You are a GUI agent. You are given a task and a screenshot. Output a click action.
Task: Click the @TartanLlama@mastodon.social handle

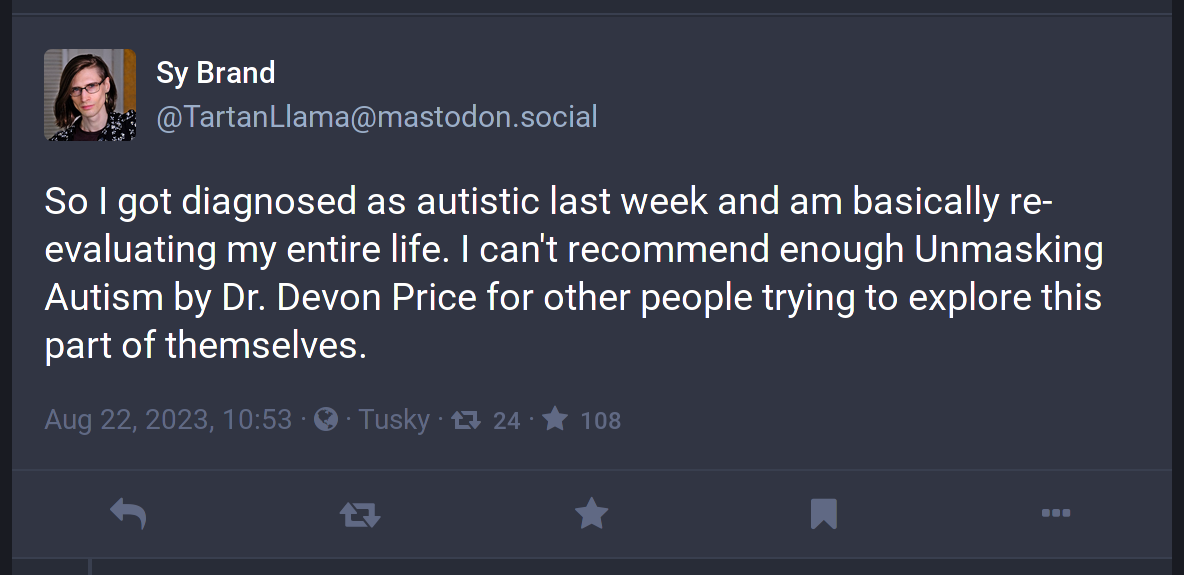click(377, 117)
